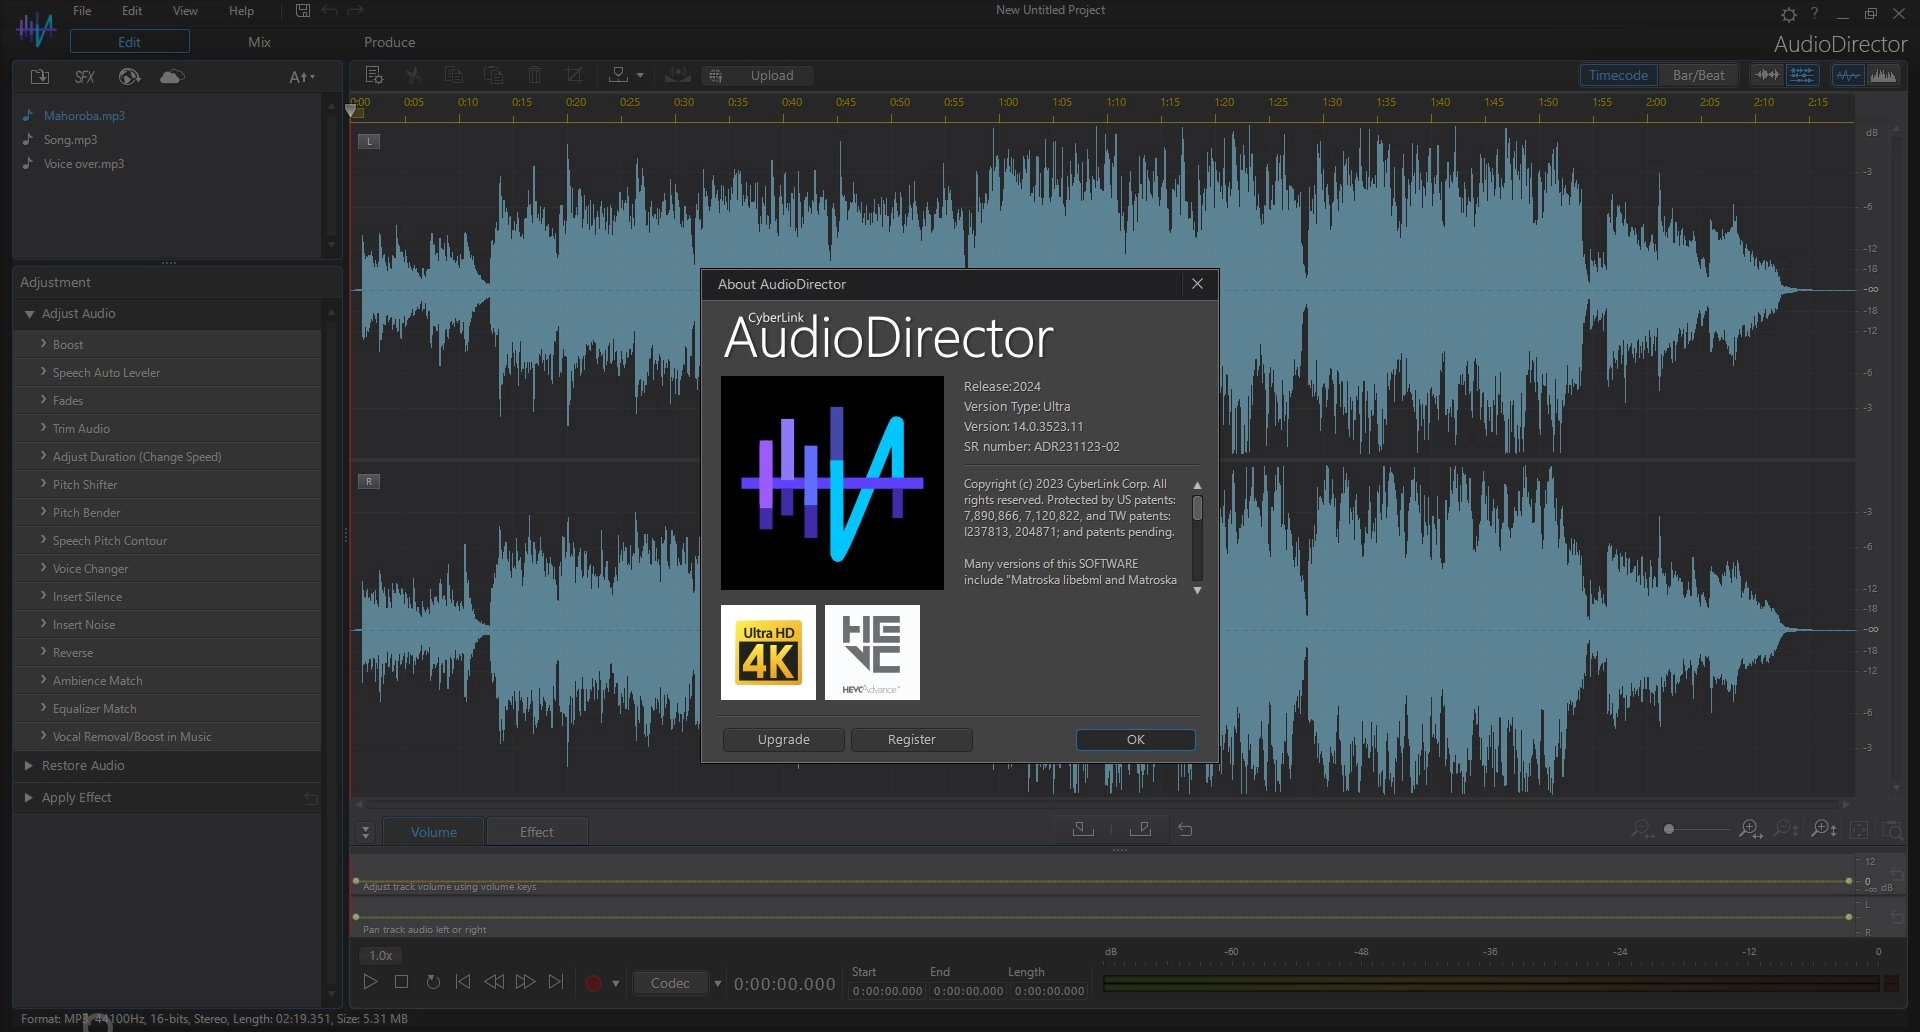The height and width of the screenshot is (1032, 1920).
Task: Click the Upgrade button in About dialog
Action: [783, 740]
